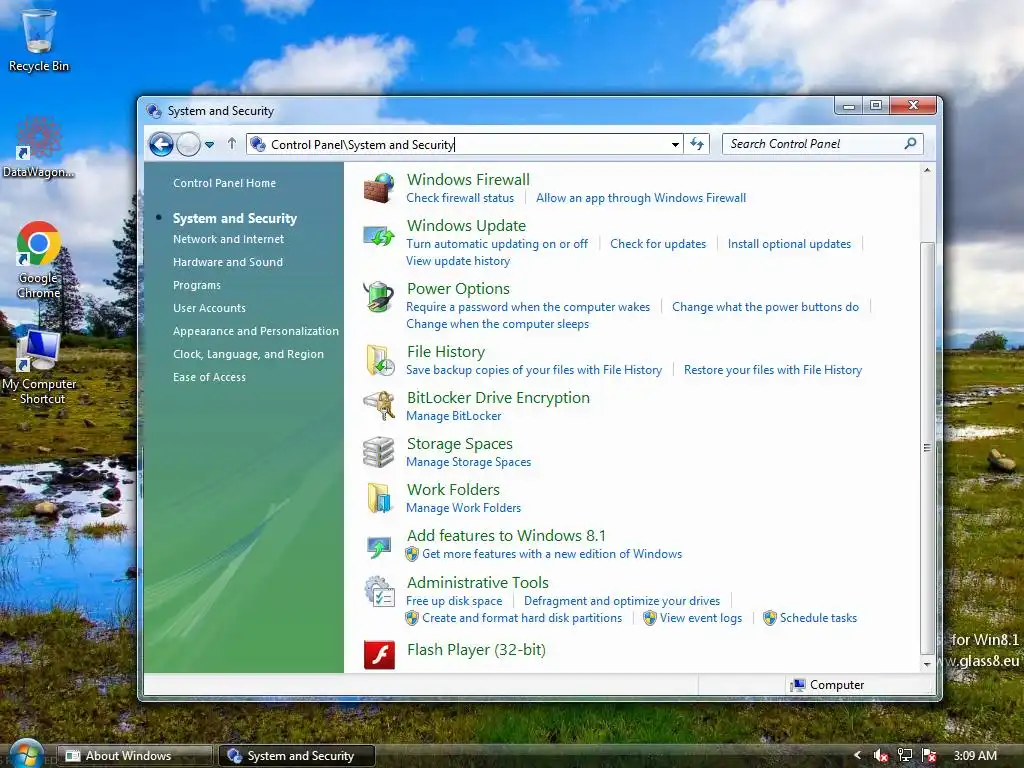Open My Computer Shortcut on desktop

(x=39, y=367)
